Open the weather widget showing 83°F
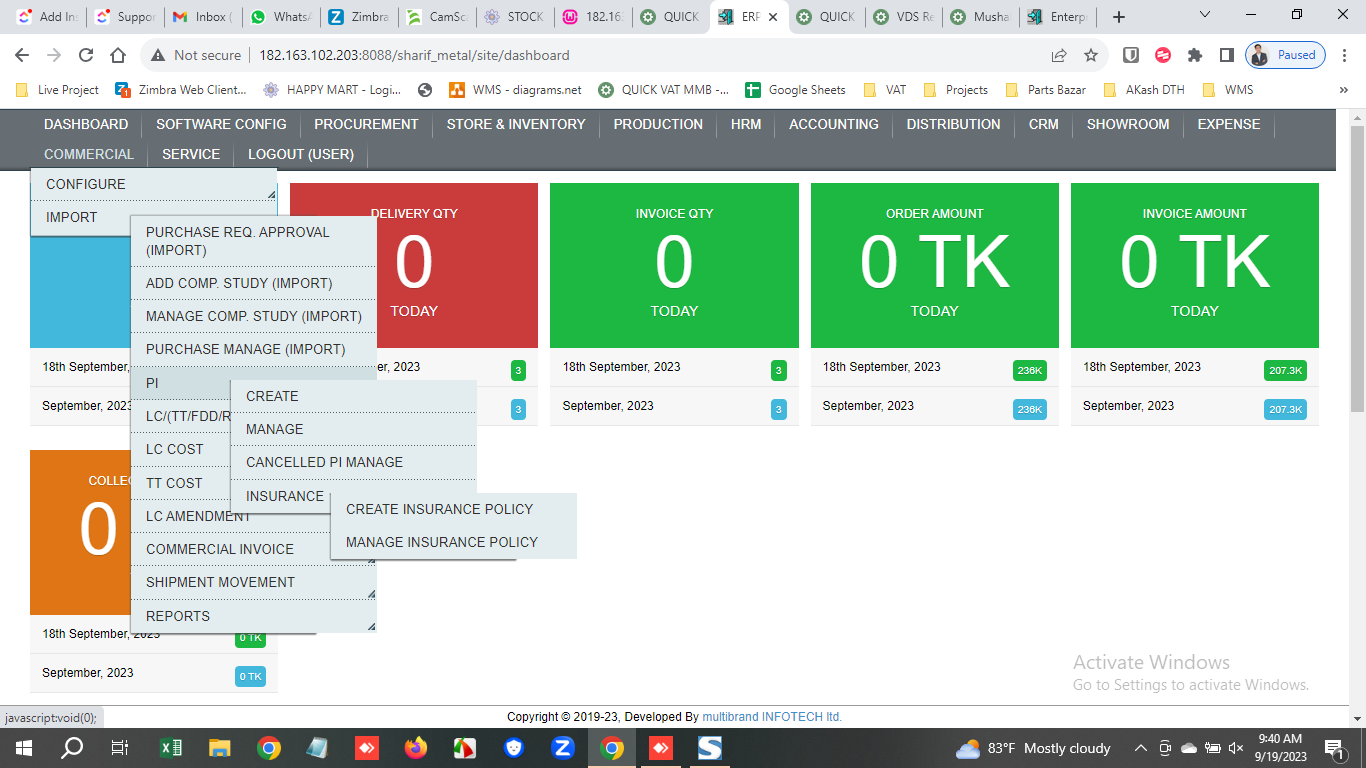Image resolution: width=1366 pixels, height=768 pixels. tap(1033, 748)
